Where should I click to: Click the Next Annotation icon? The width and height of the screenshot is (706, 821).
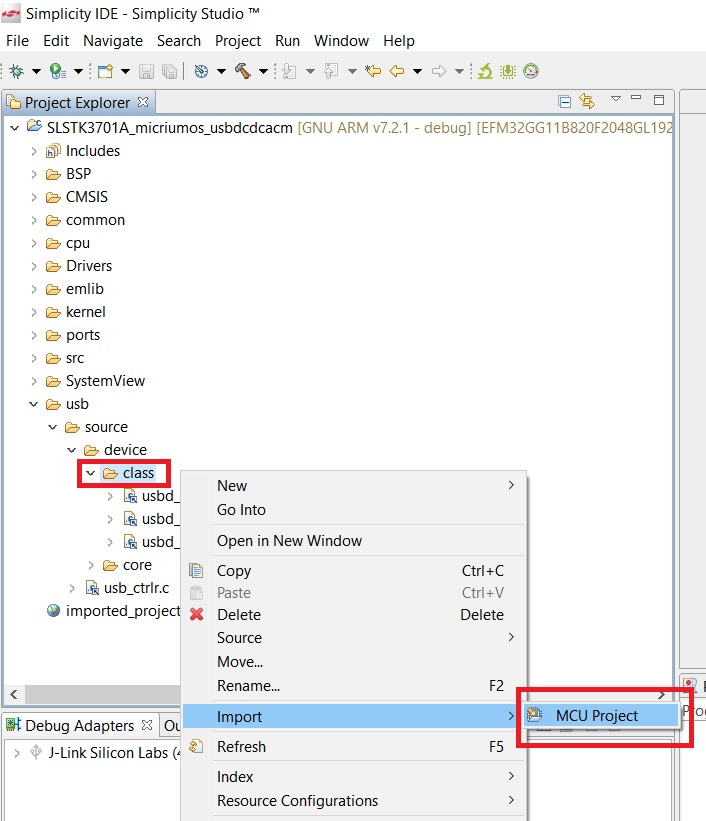click(x=290, y=71)
